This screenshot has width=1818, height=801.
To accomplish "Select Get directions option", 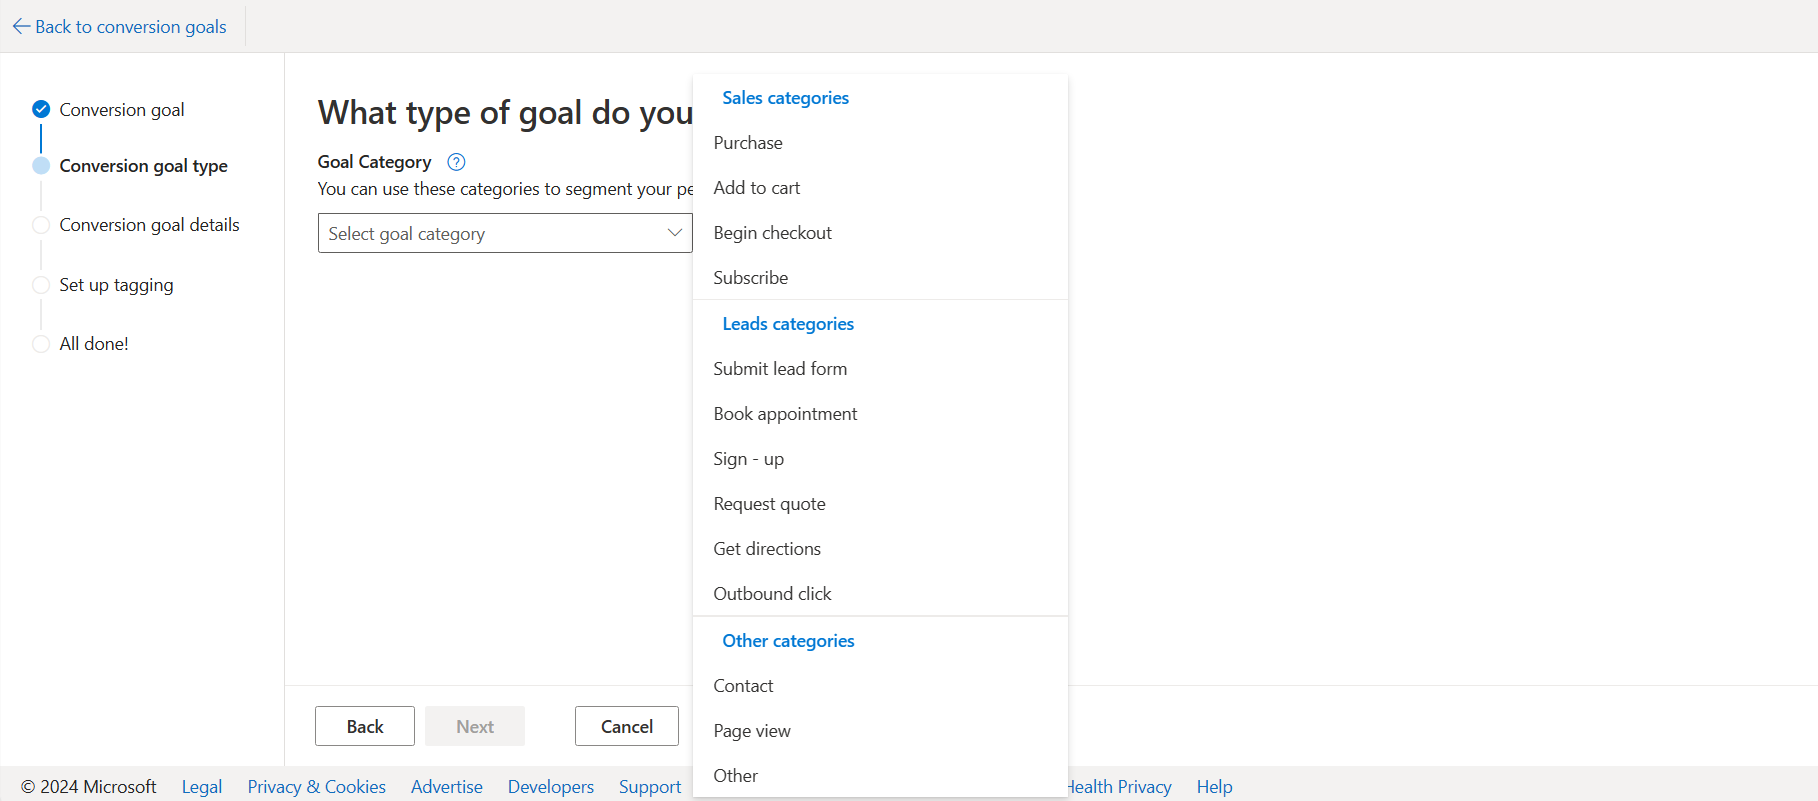I will coord(880,549).
